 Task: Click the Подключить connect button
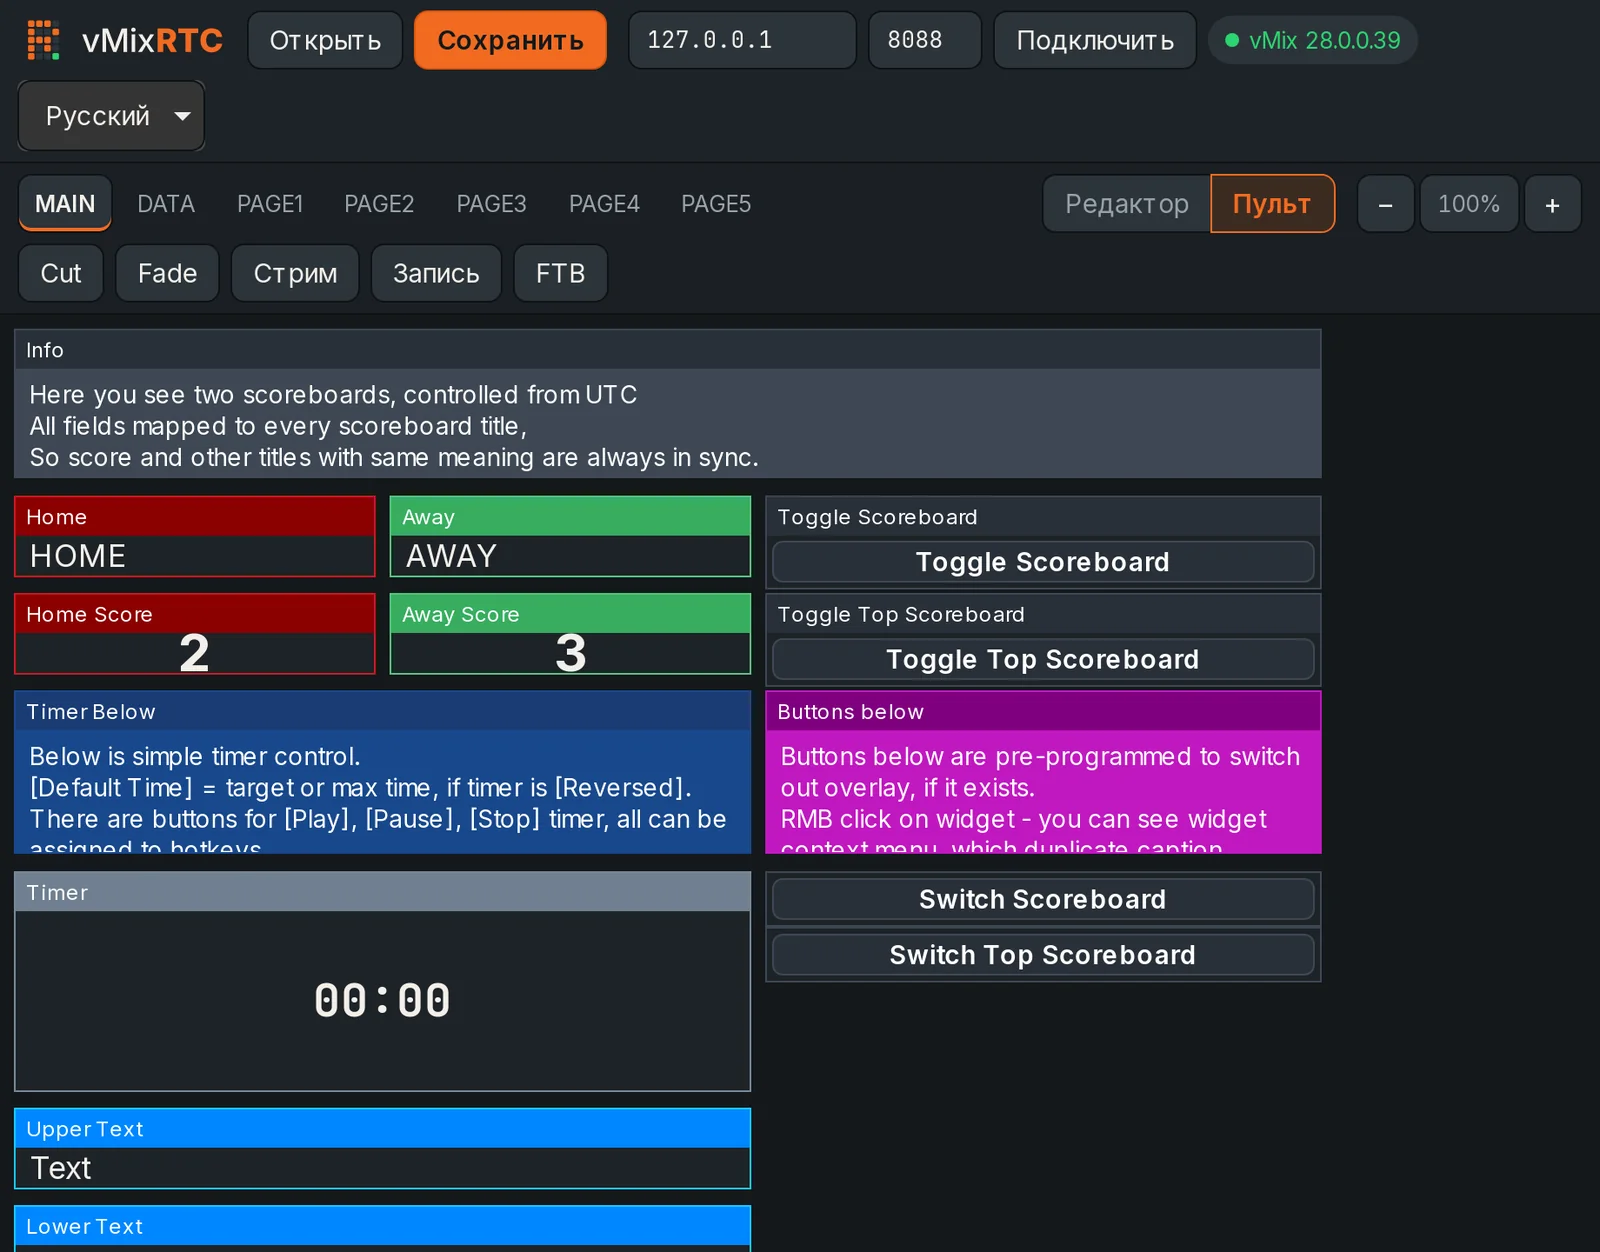click(1095, 40)
